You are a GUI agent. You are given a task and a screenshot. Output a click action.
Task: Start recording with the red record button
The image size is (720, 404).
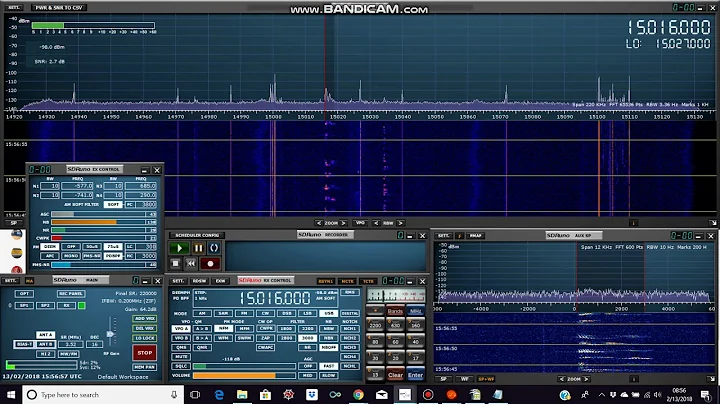click(x=210, y=264)
